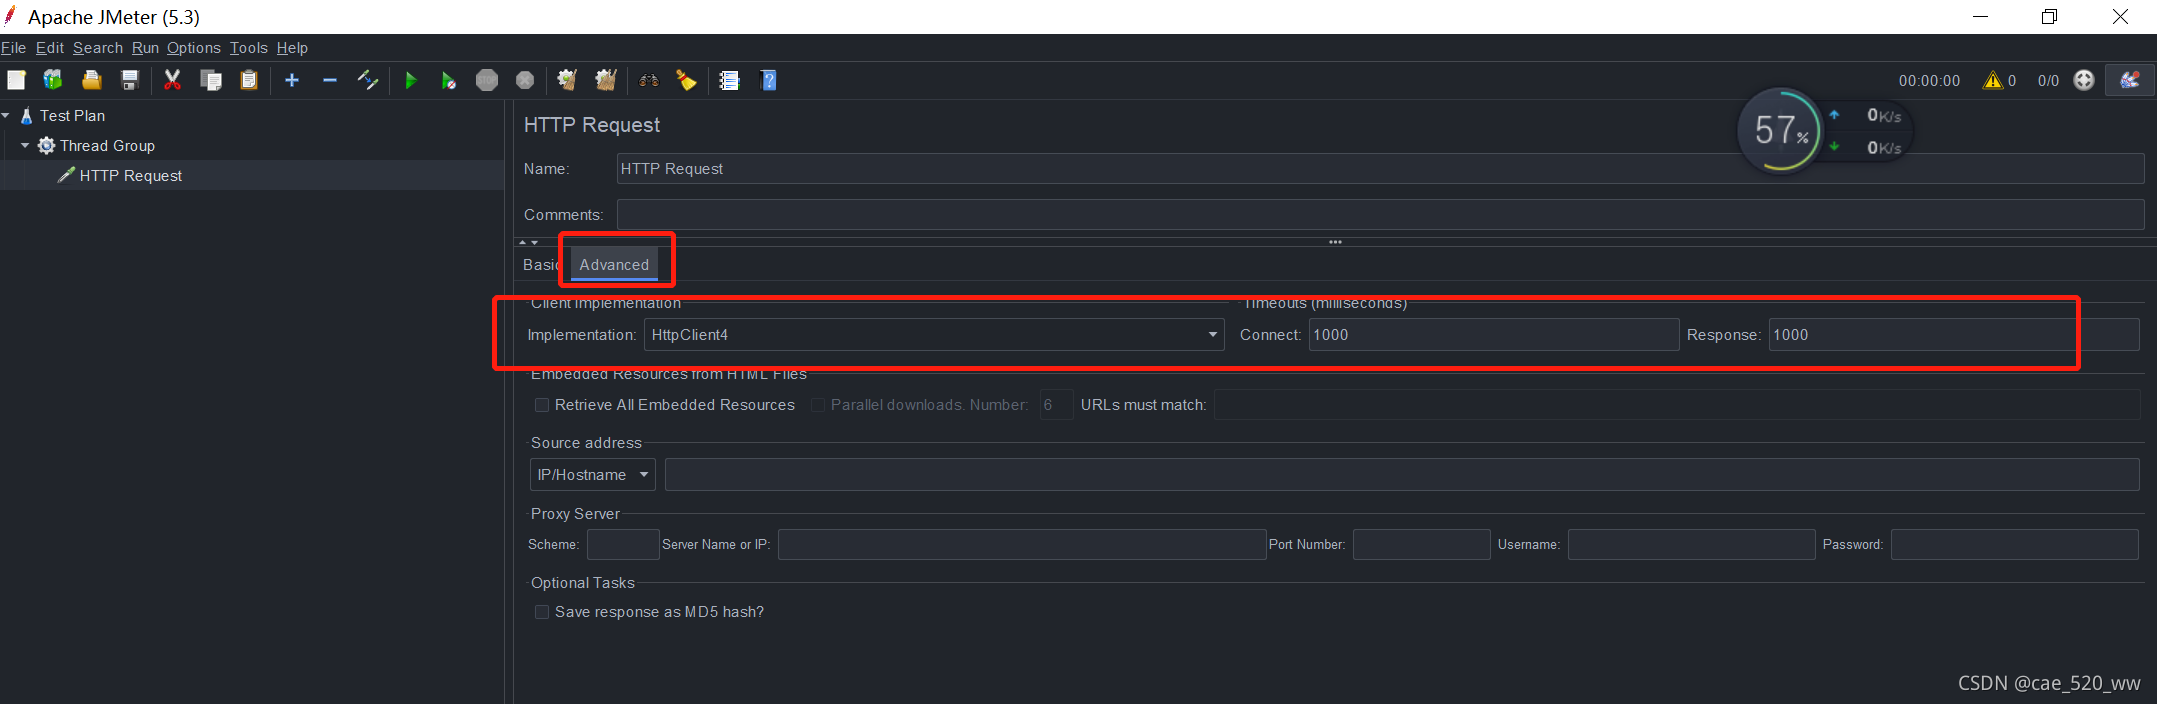Screen dimensions: 2157x704
Task: Switch to the Basic tab
Action: tap(541, 265)
